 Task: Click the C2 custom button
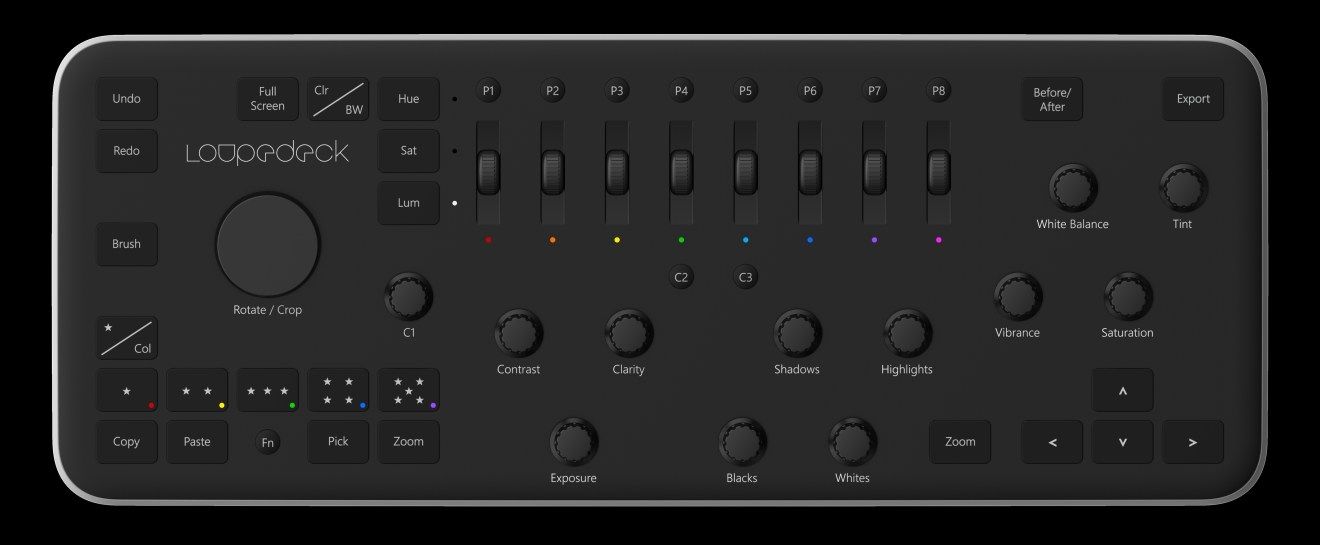[x=681, y=277]
